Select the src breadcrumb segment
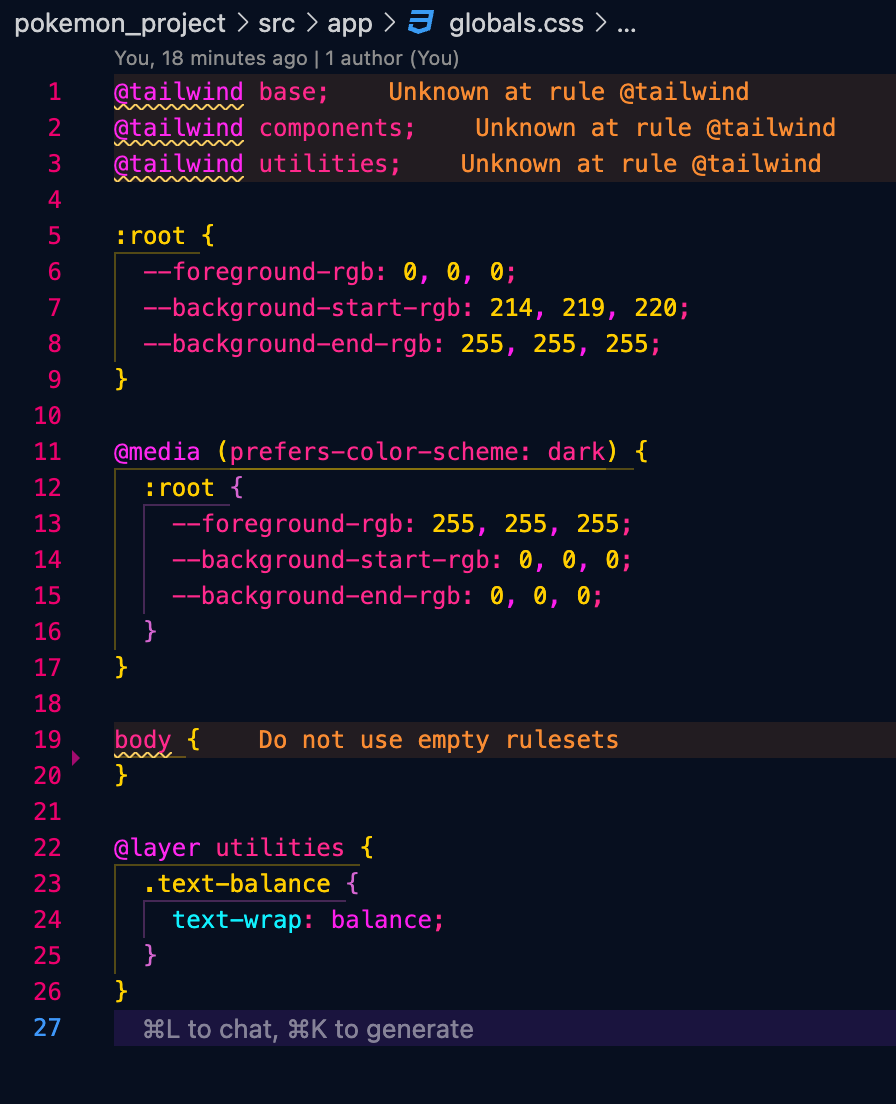The height and width of the screenshot is (1104, 896). 276,23
